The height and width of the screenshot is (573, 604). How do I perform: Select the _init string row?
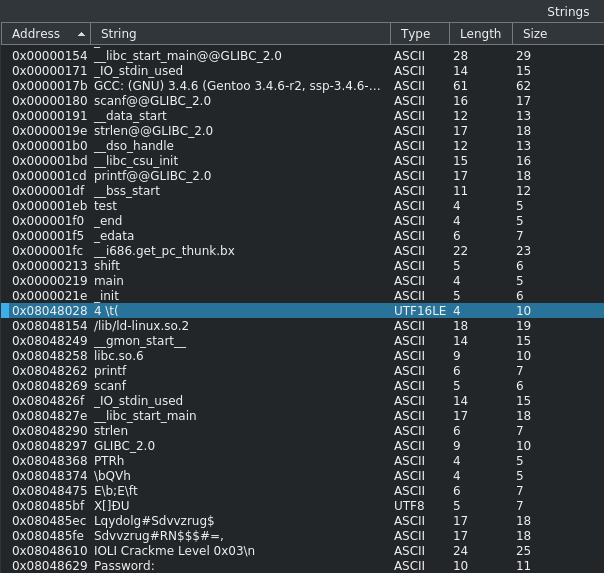pyautogui.click(x=302, y=296)
